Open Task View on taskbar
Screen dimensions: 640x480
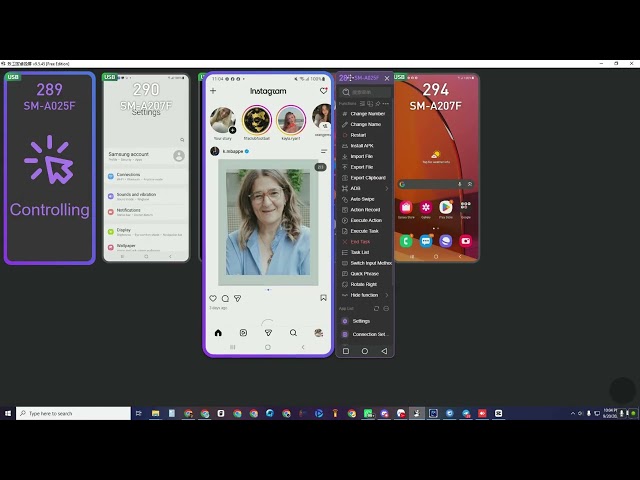[x=139, y=413]
